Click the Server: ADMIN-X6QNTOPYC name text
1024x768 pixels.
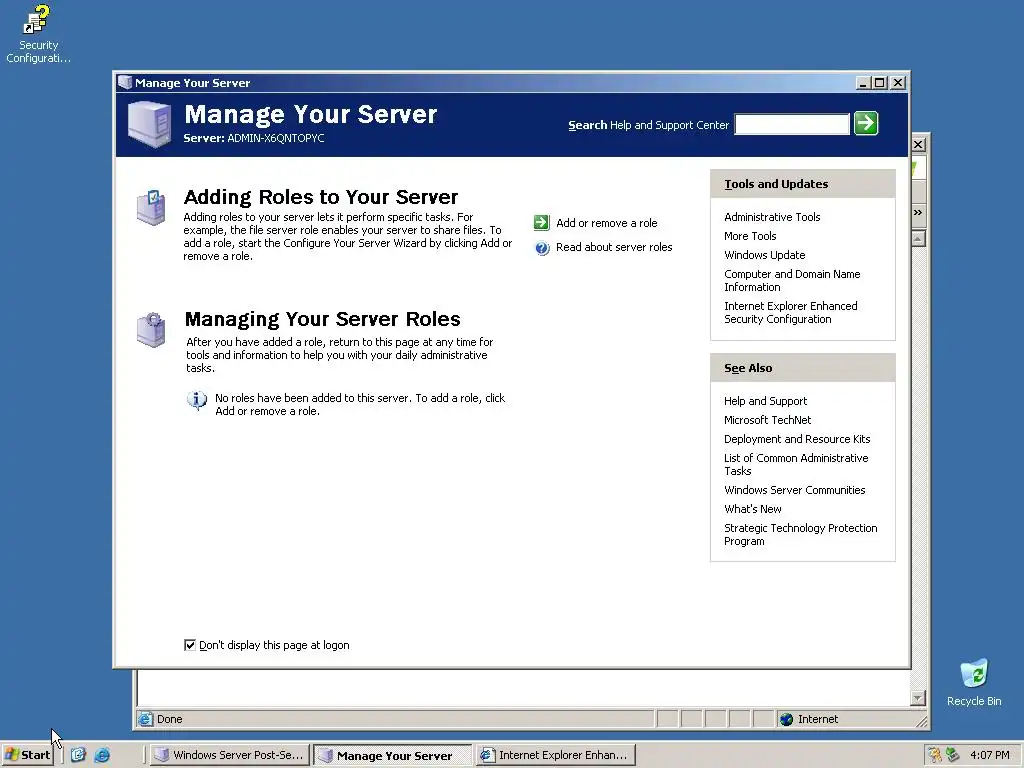point(253,138)
